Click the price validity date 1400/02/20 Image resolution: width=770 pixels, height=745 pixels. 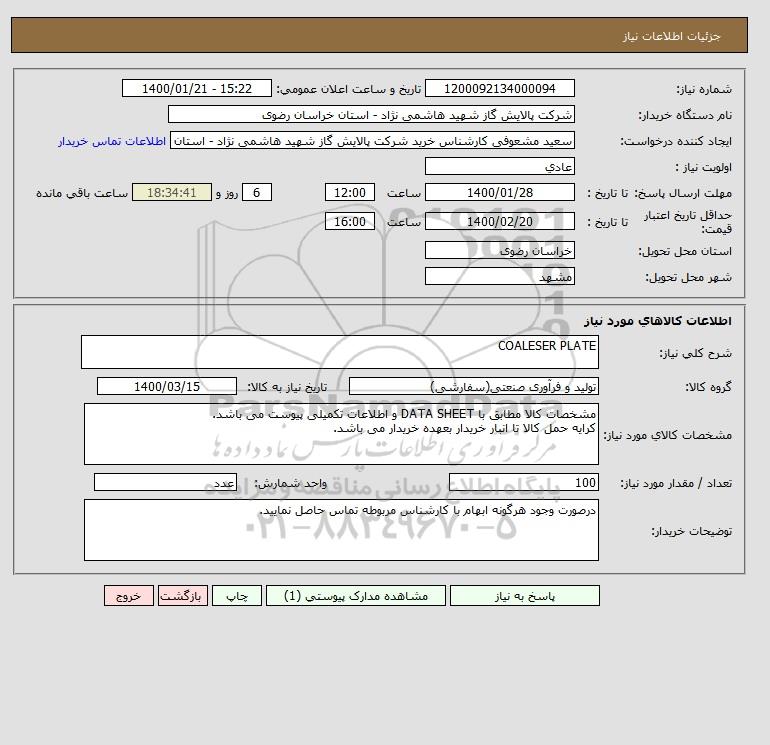coord(499,221)
